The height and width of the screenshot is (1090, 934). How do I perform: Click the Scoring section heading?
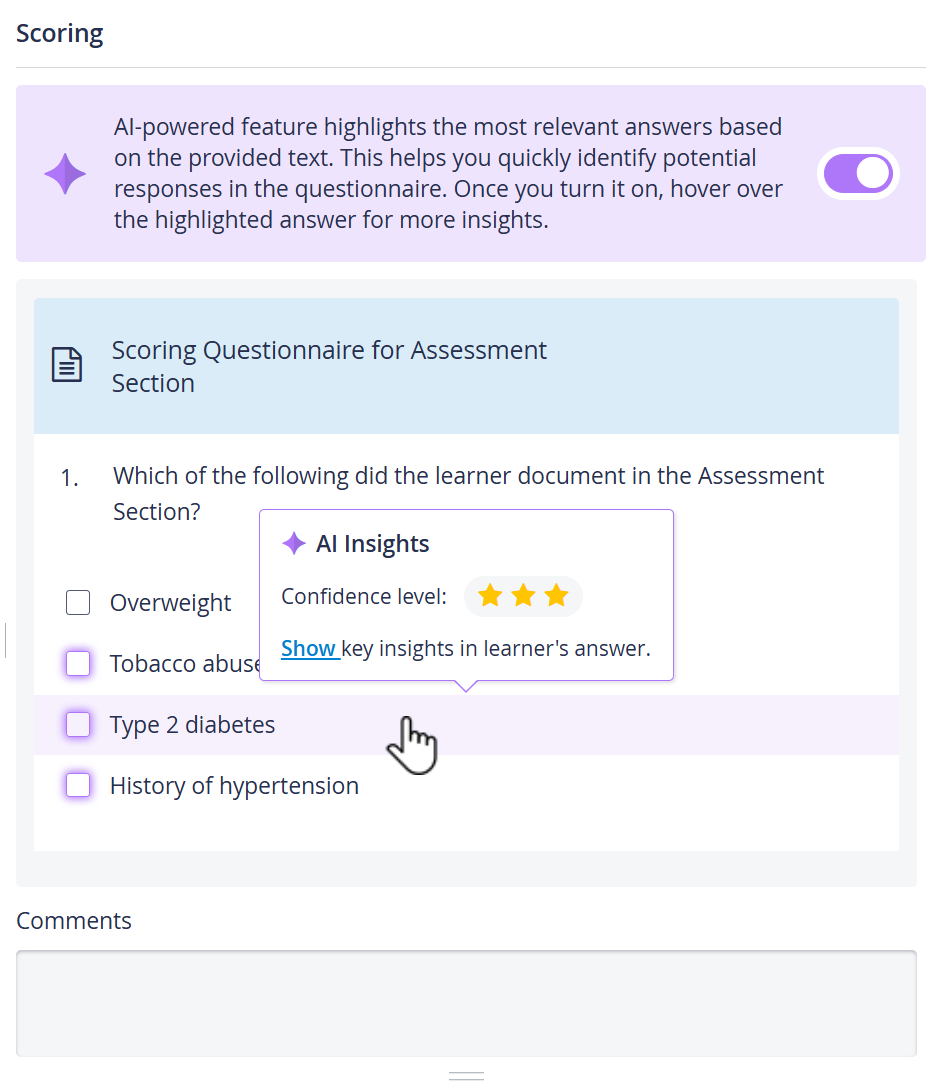[x=60, y=33]
